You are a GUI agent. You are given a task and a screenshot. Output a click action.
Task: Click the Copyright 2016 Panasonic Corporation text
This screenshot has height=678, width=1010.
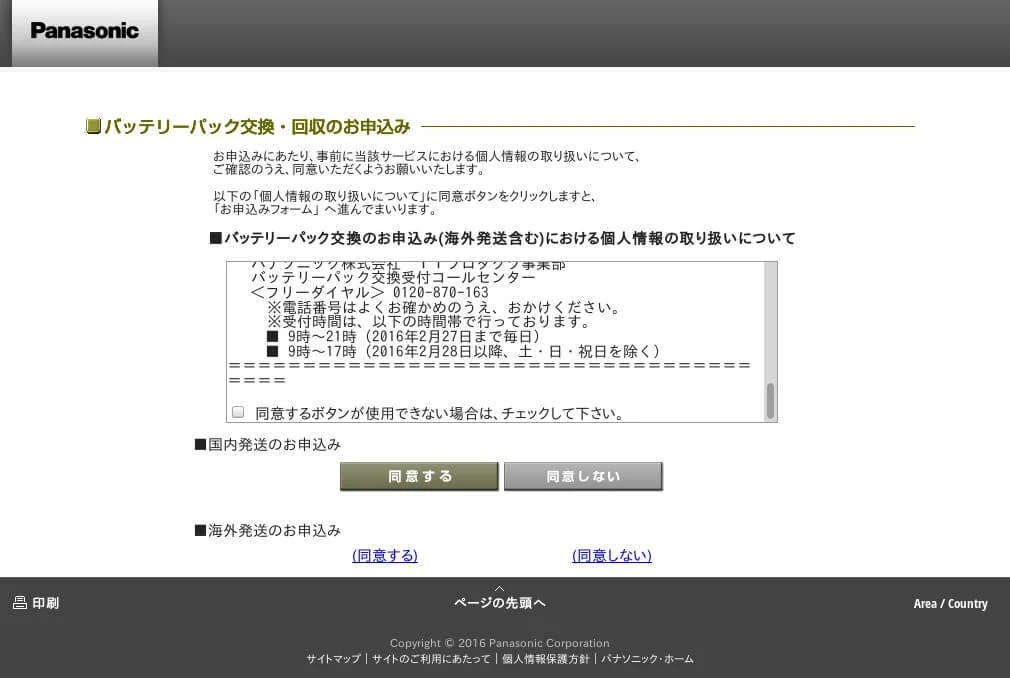point(499,643)
